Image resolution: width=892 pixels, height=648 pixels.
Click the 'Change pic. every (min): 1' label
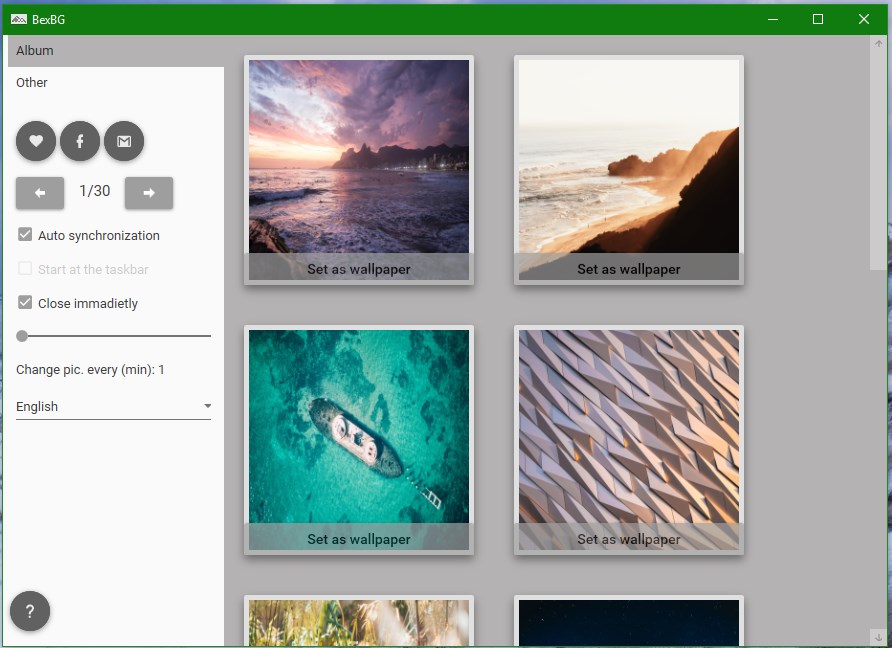pyautogui.click(x=90, y=370)
